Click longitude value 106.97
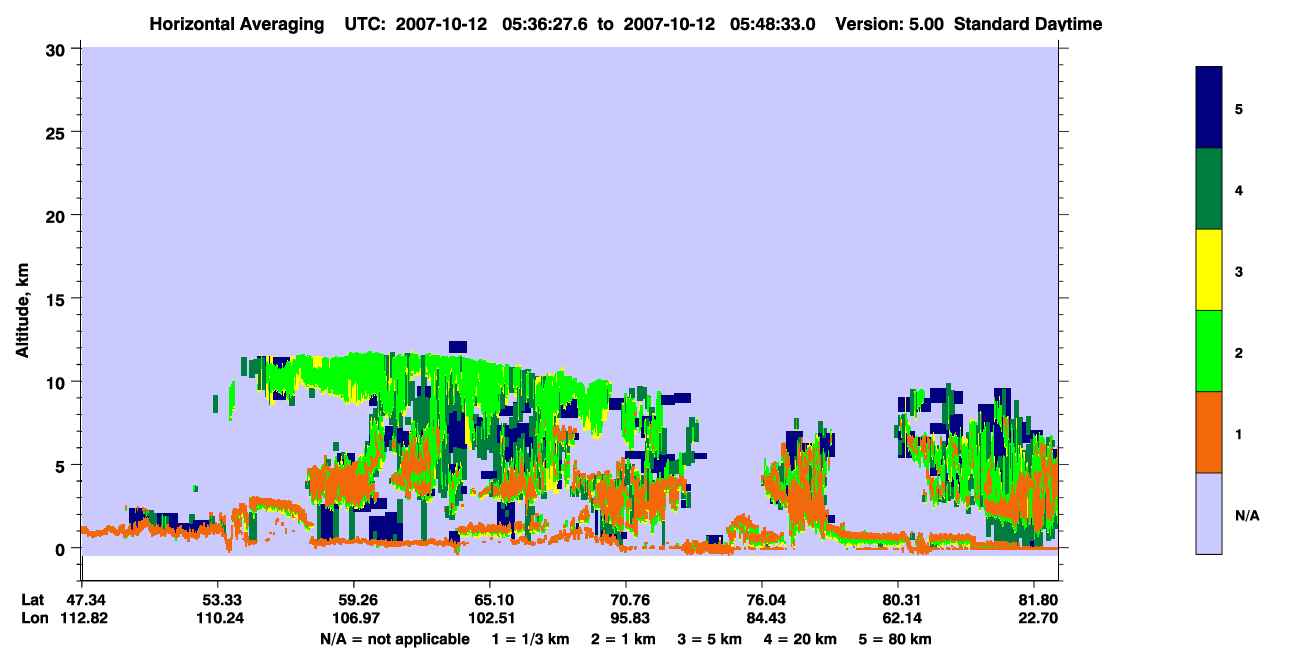Screen dimensions: 1300x667 coord(354,618)
